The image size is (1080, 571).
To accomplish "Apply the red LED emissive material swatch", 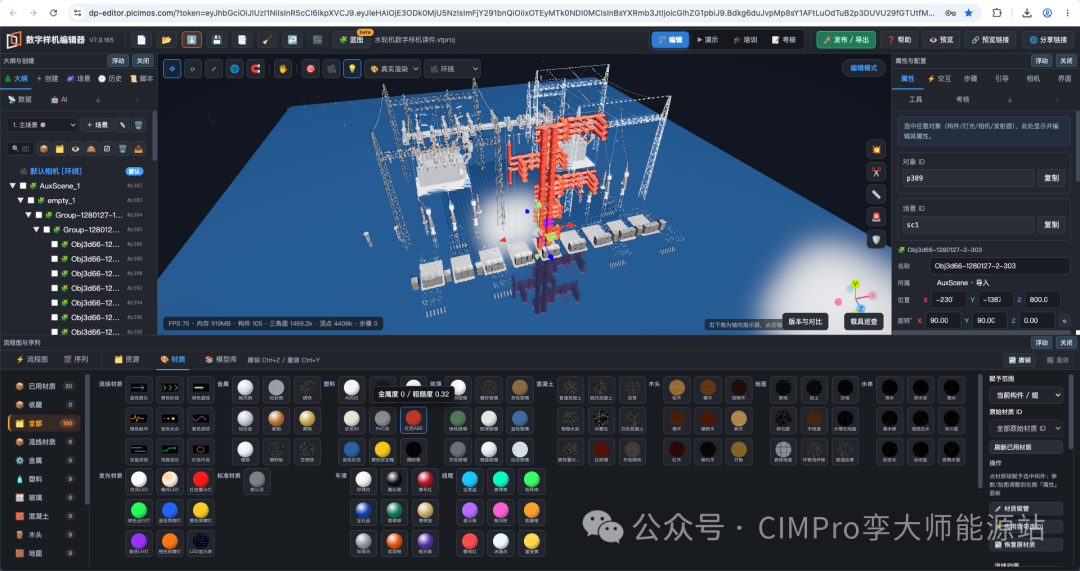I will point(200,480).
